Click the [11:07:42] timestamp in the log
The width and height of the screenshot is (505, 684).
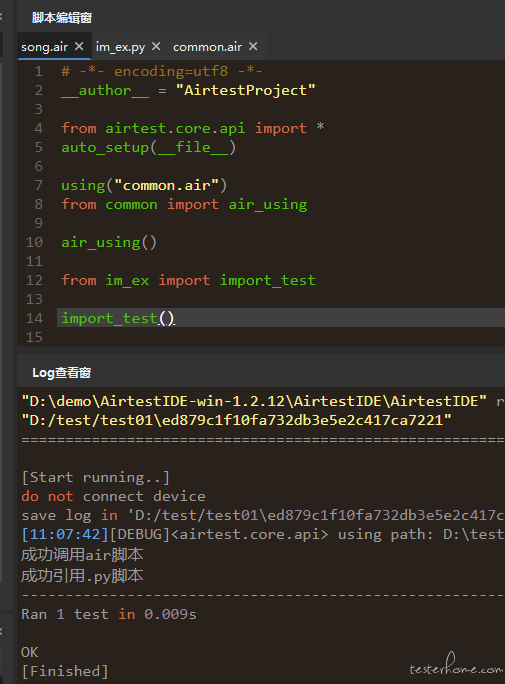[65, 534]
